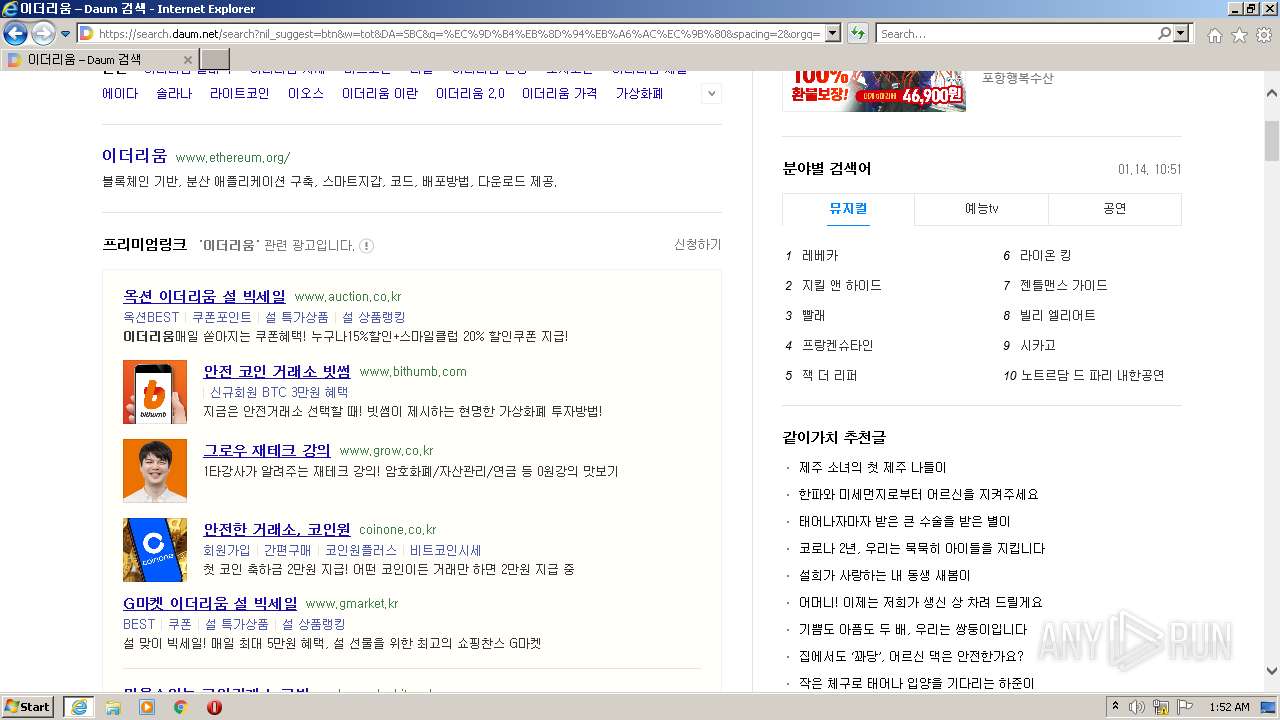Open the volume speaker tray icon

[1137, 707]
